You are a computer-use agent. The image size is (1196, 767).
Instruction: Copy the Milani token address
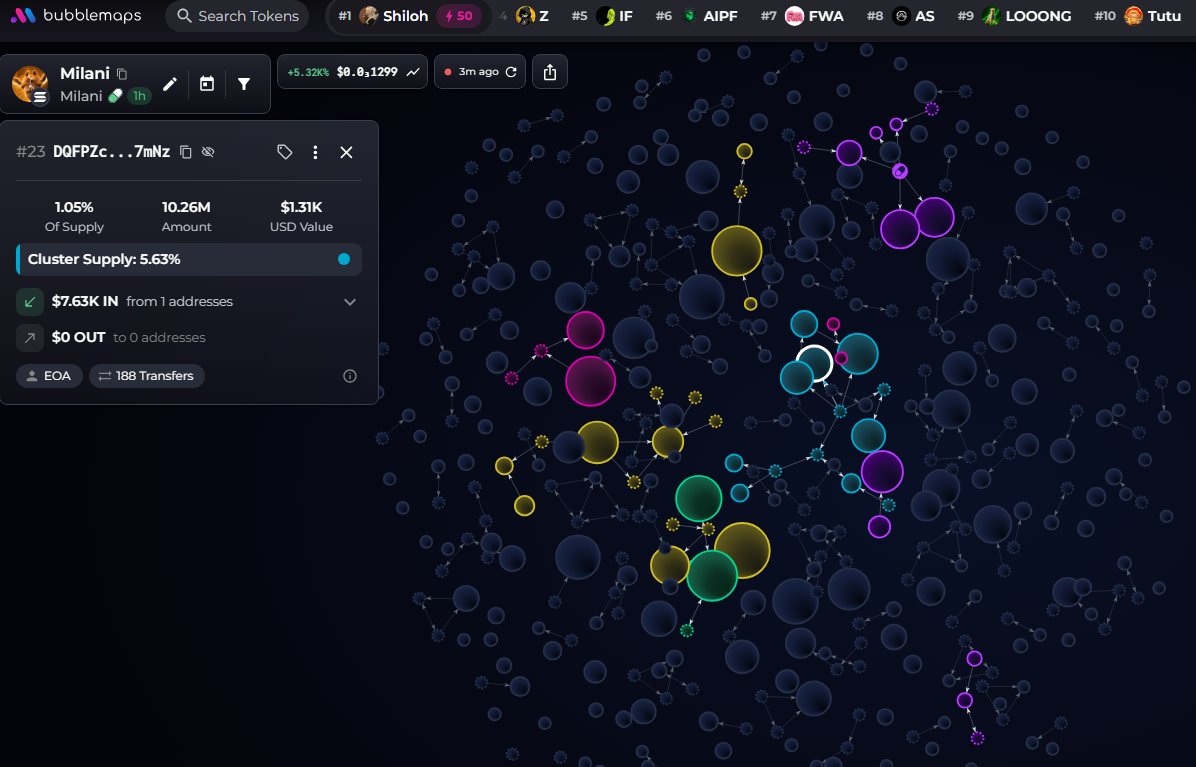click(122, 74)
